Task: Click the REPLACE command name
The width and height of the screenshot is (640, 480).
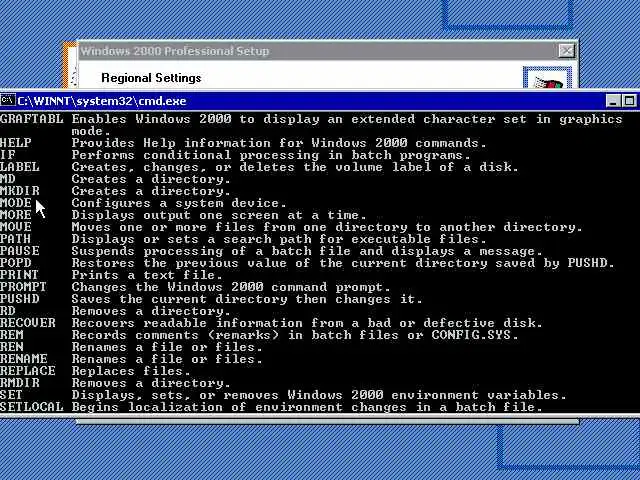Action: pos(28,371)
